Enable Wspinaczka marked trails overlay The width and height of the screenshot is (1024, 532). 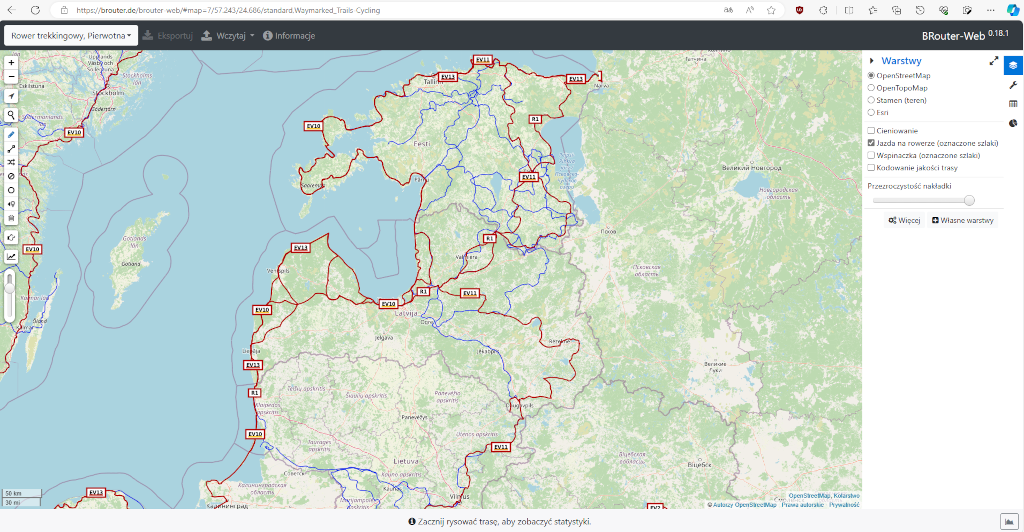point(871,155)
